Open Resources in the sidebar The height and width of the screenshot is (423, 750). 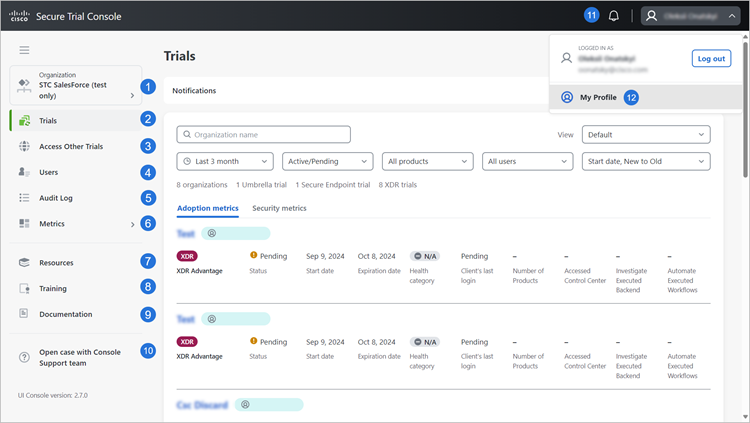click(76, 263)
